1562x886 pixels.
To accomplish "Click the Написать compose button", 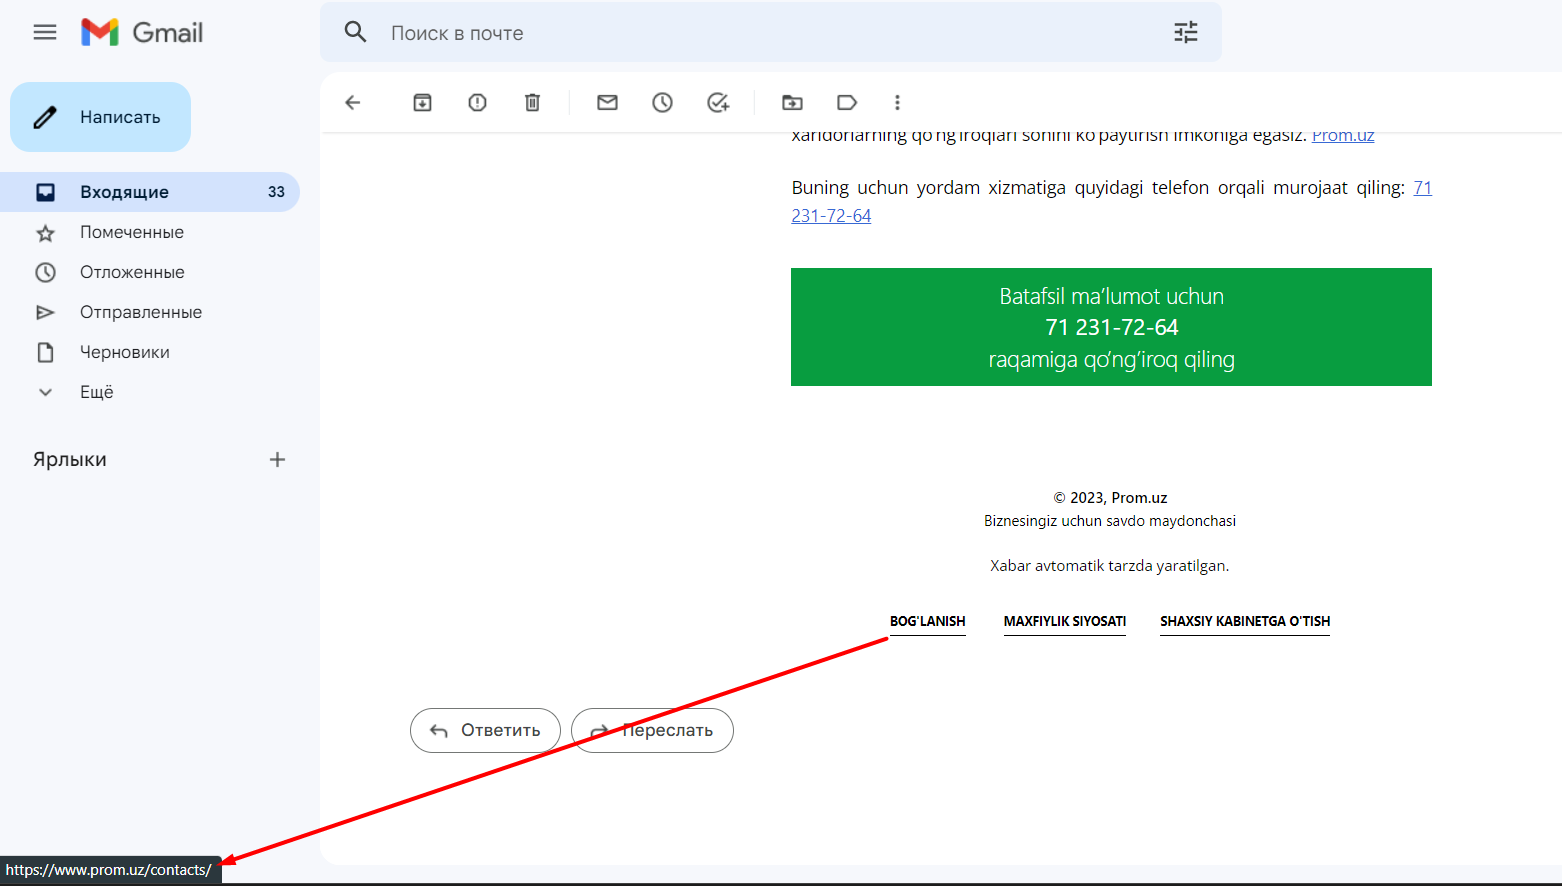I will 100,117.
